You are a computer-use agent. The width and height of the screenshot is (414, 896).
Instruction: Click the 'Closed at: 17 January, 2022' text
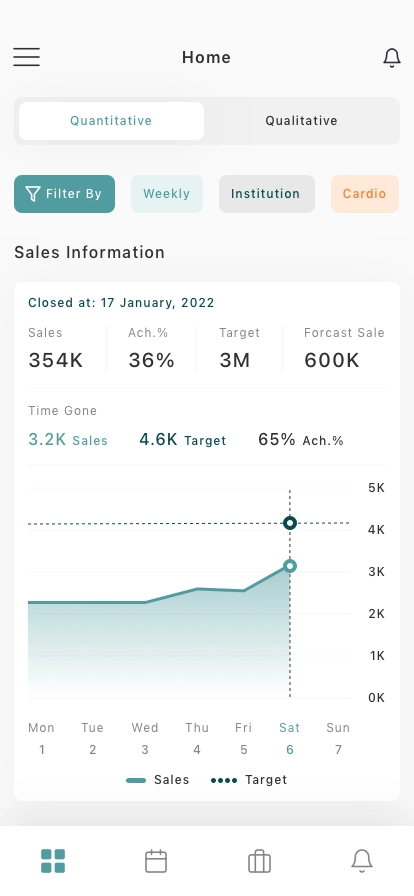[121, 303]
